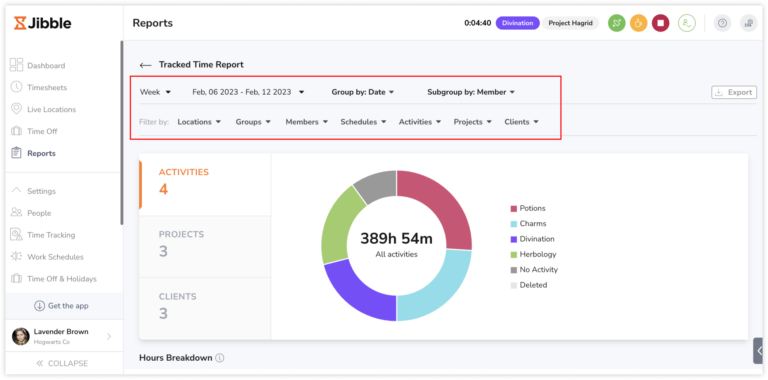The height and width of the screenshot is (380, 768).
Task: Click the Time Off & Holidays icon
Action: point(17,279)
